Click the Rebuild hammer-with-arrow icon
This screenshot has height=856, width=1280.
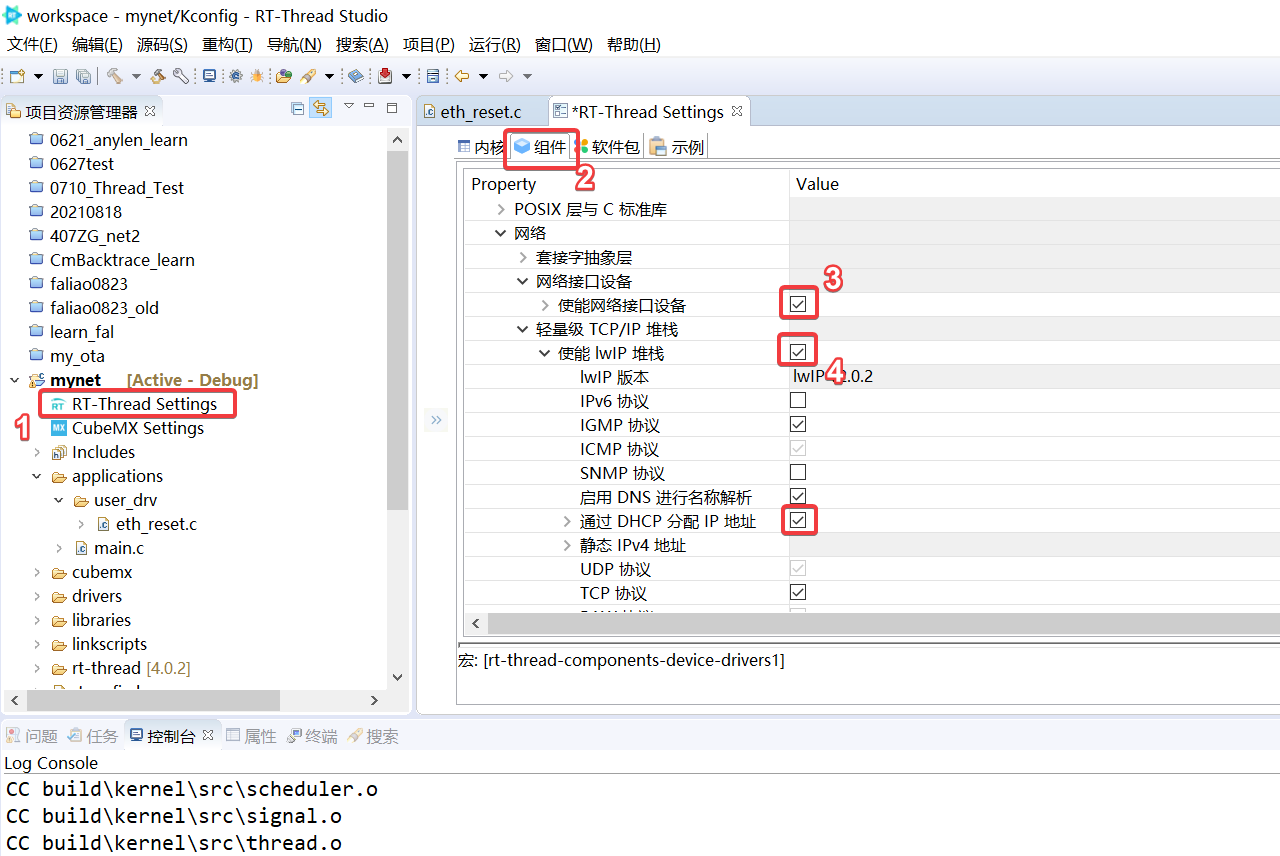158,76
